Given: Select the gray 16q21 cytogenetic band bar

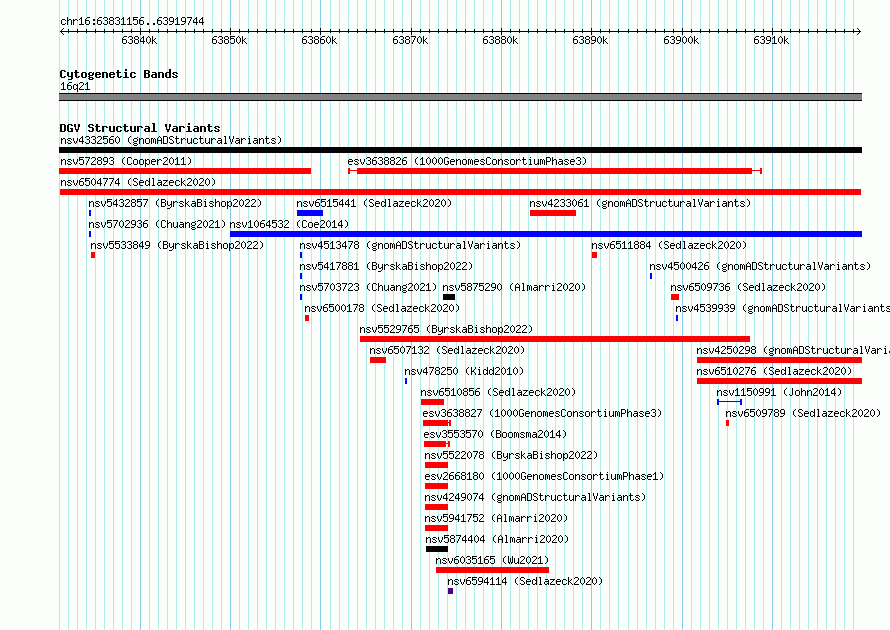Looking at the screenshot, I should pos(460,97).
